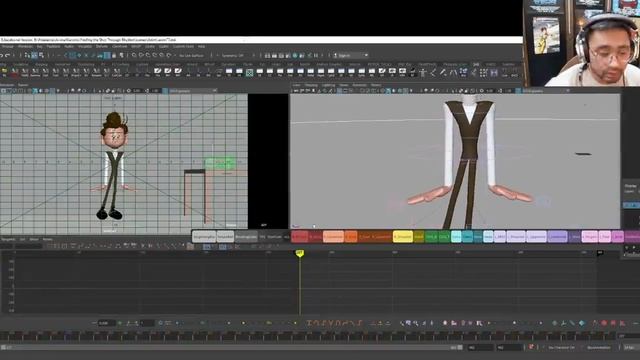The image size is (640, 360).
Task: Click the pink picker button
Action: [589, 237]
